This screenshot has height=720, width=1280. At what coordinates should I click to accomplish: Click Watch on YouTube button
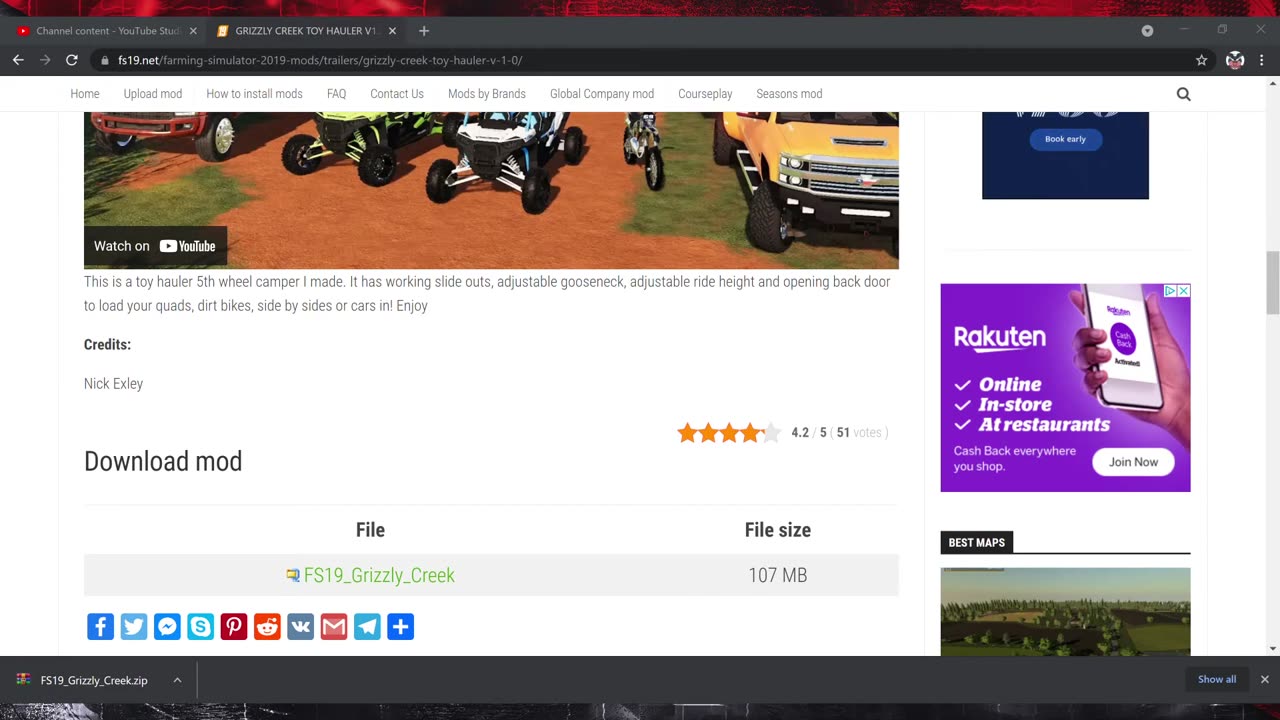click(155, 246)
